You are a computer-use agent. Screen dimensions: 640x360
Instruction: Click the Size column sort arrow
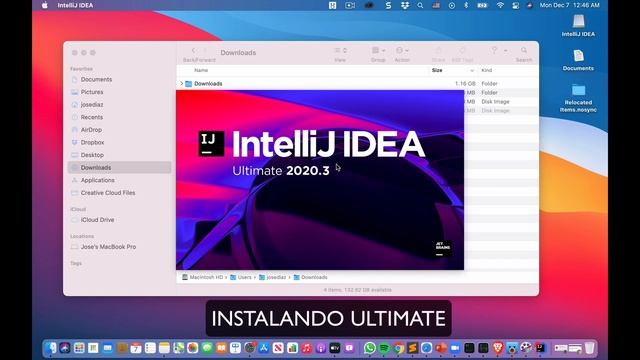[472, 71]
